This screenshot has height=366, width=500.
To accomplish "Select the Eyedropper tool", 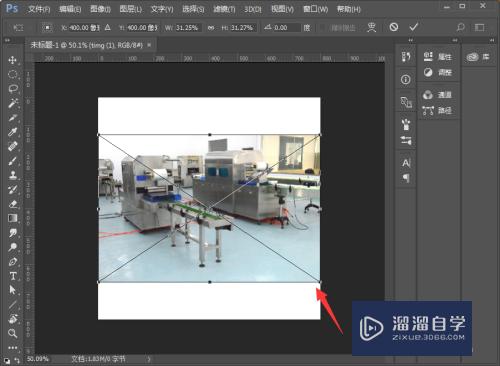I will [x=13, y=132].
